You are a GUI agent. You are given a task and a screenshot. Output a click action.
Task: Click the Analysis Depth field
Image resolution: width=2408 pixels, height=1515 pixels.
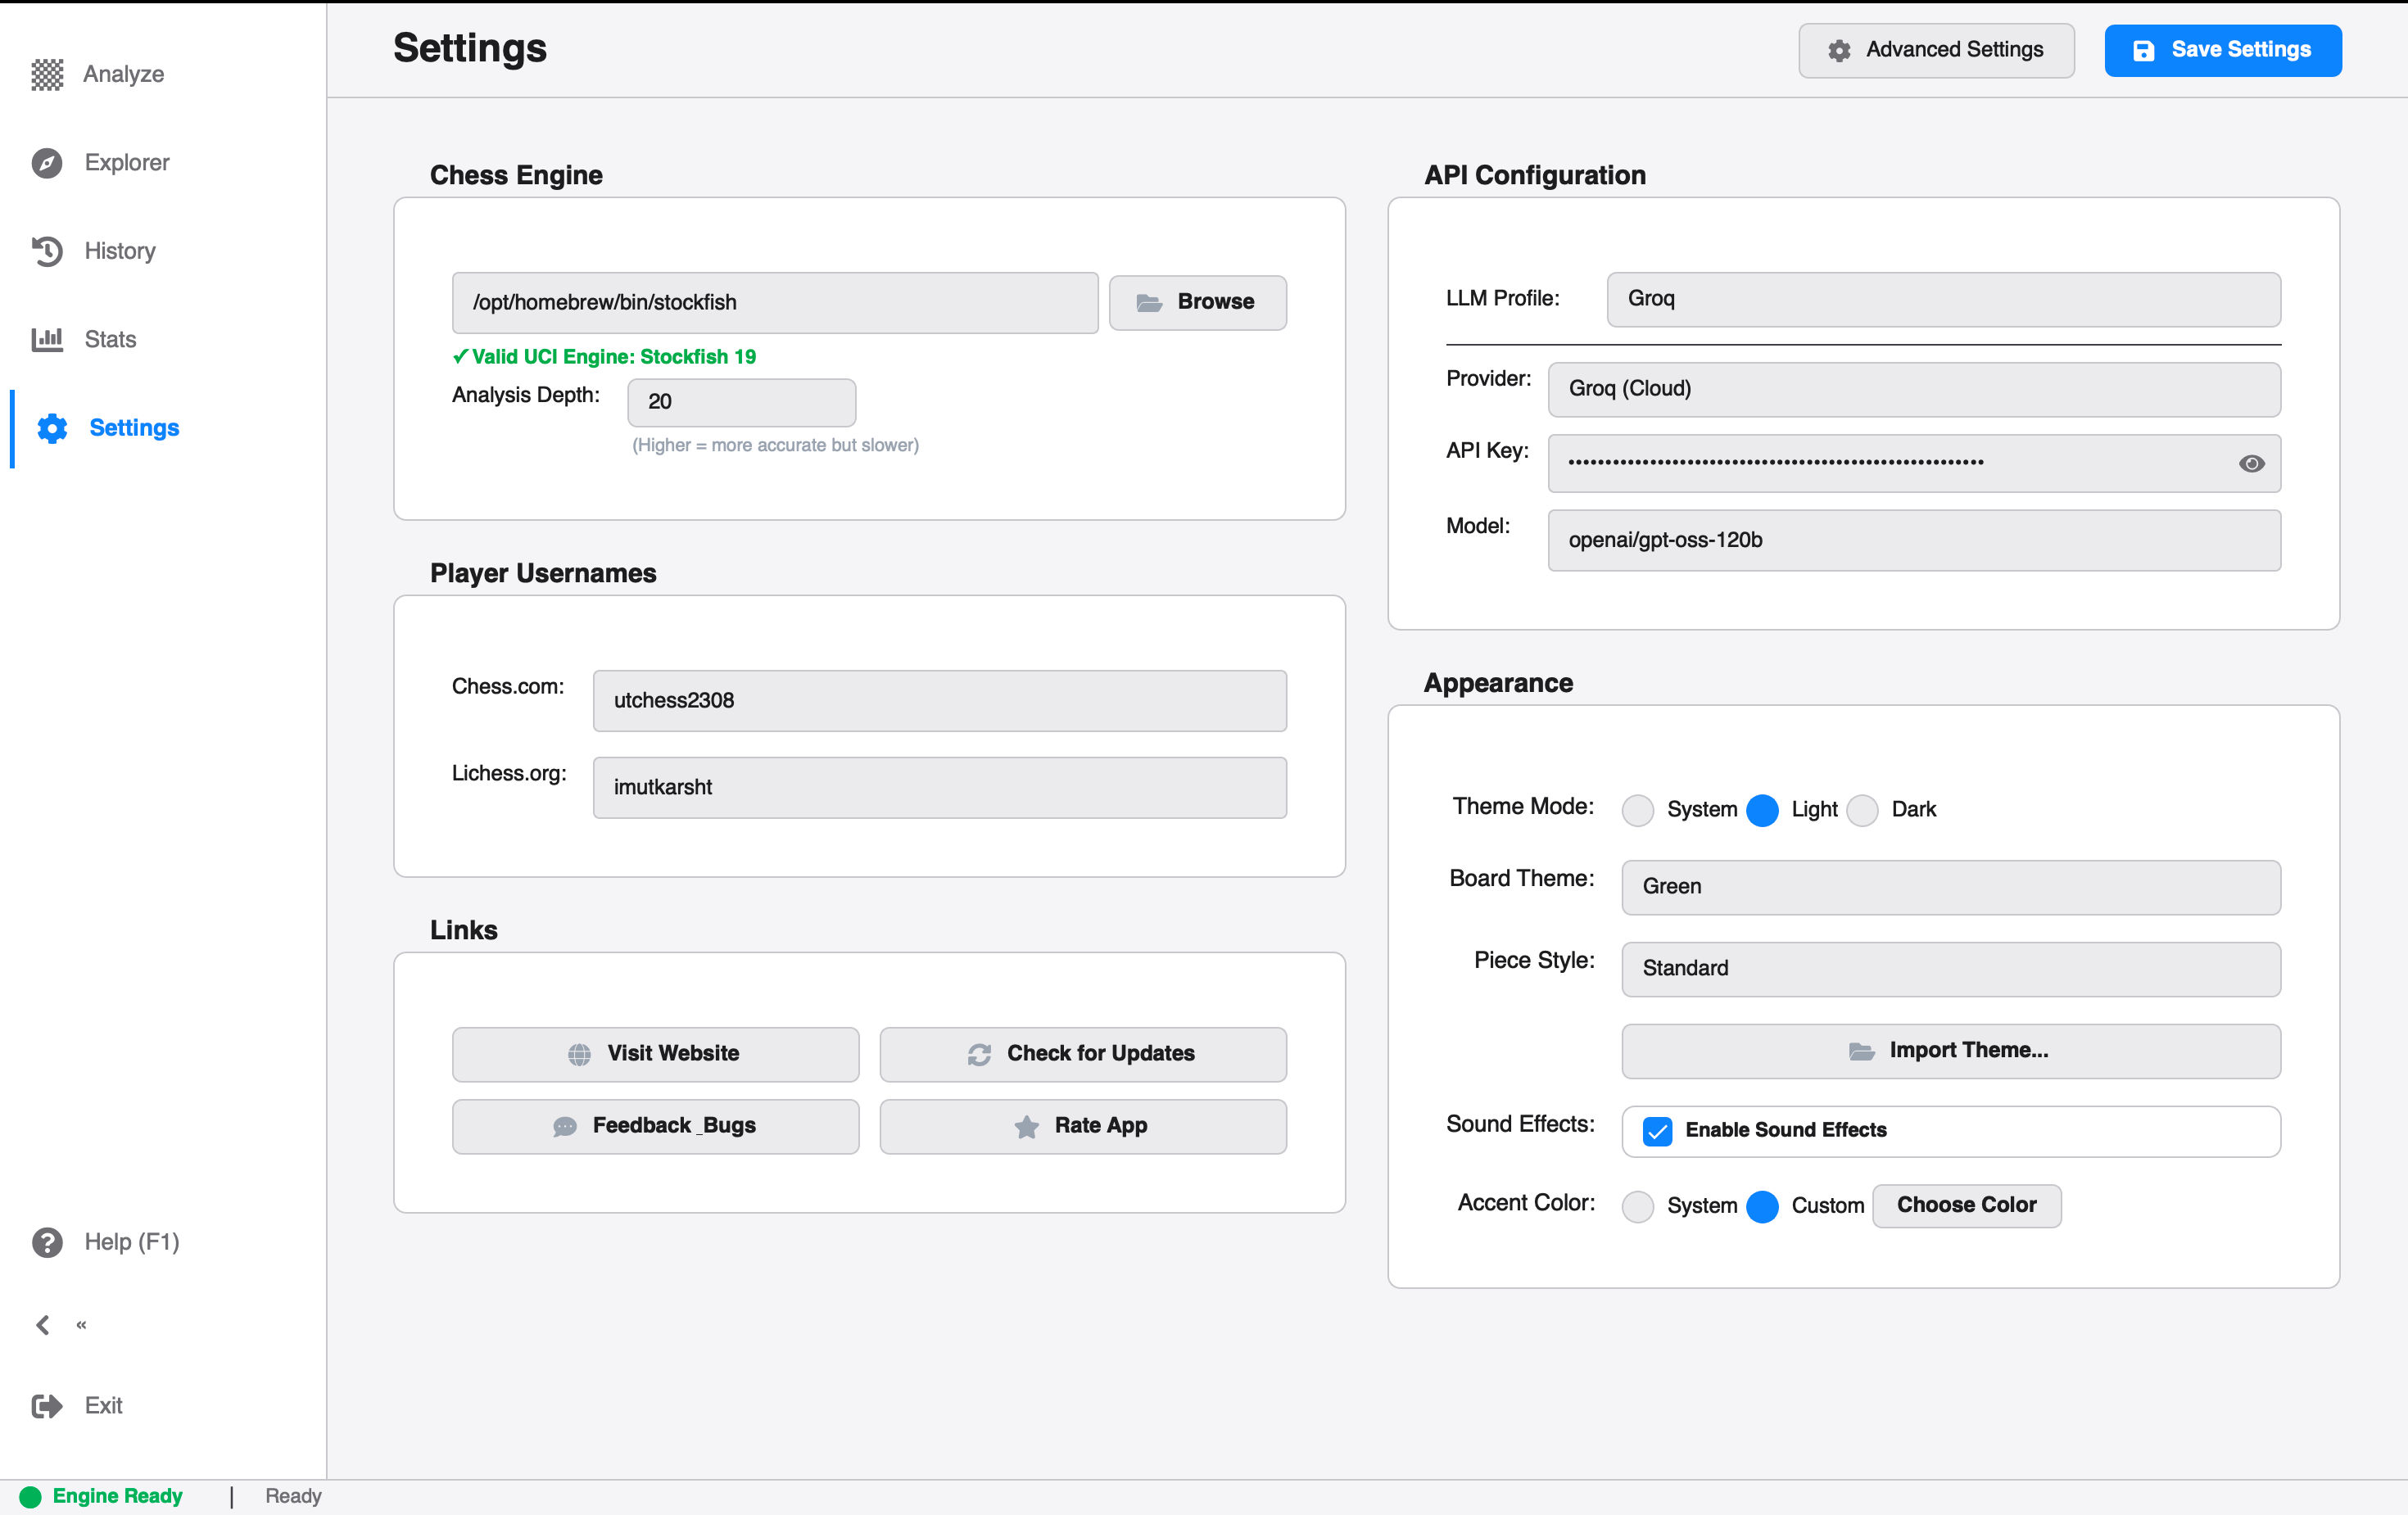tap(741, 402)
